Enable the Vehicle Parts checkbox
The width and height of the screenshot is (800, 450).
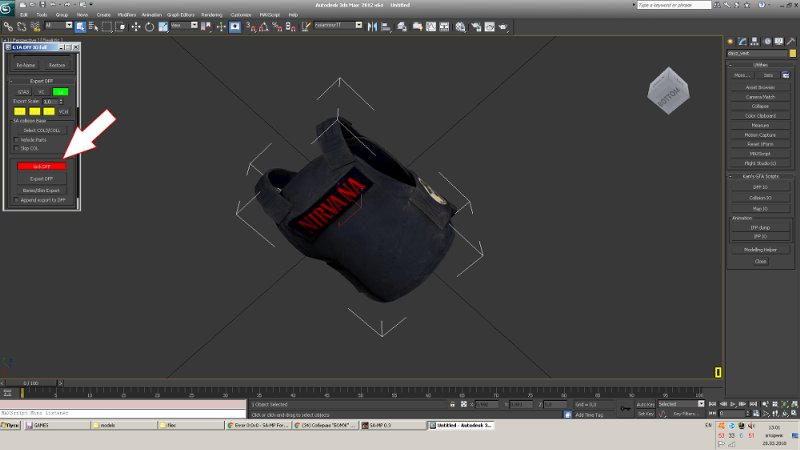pyautogui.click(x=16, y=139)
